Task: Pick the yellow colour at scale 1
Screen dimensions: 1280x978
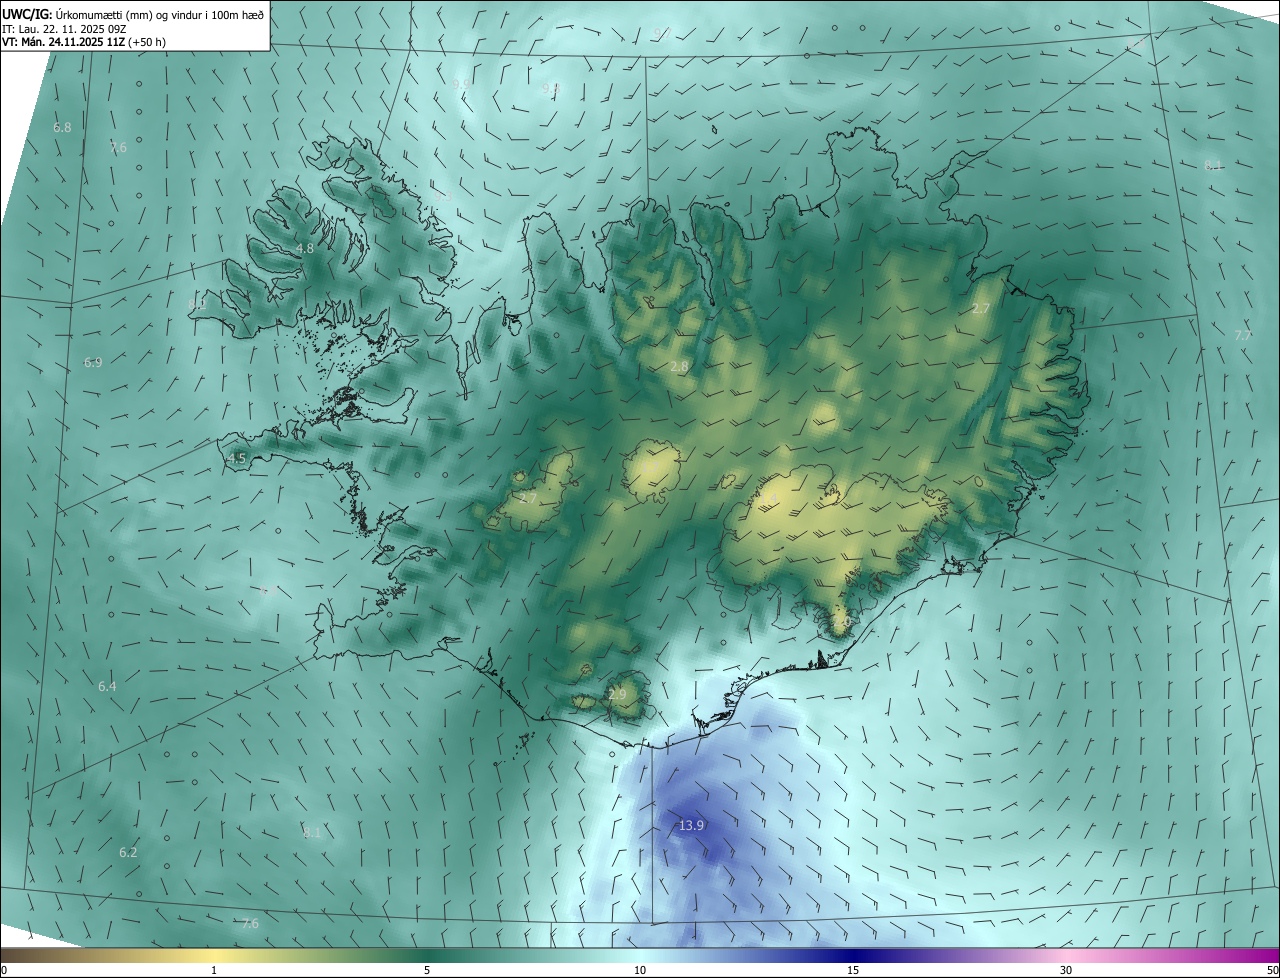Action: click(214, 955)
